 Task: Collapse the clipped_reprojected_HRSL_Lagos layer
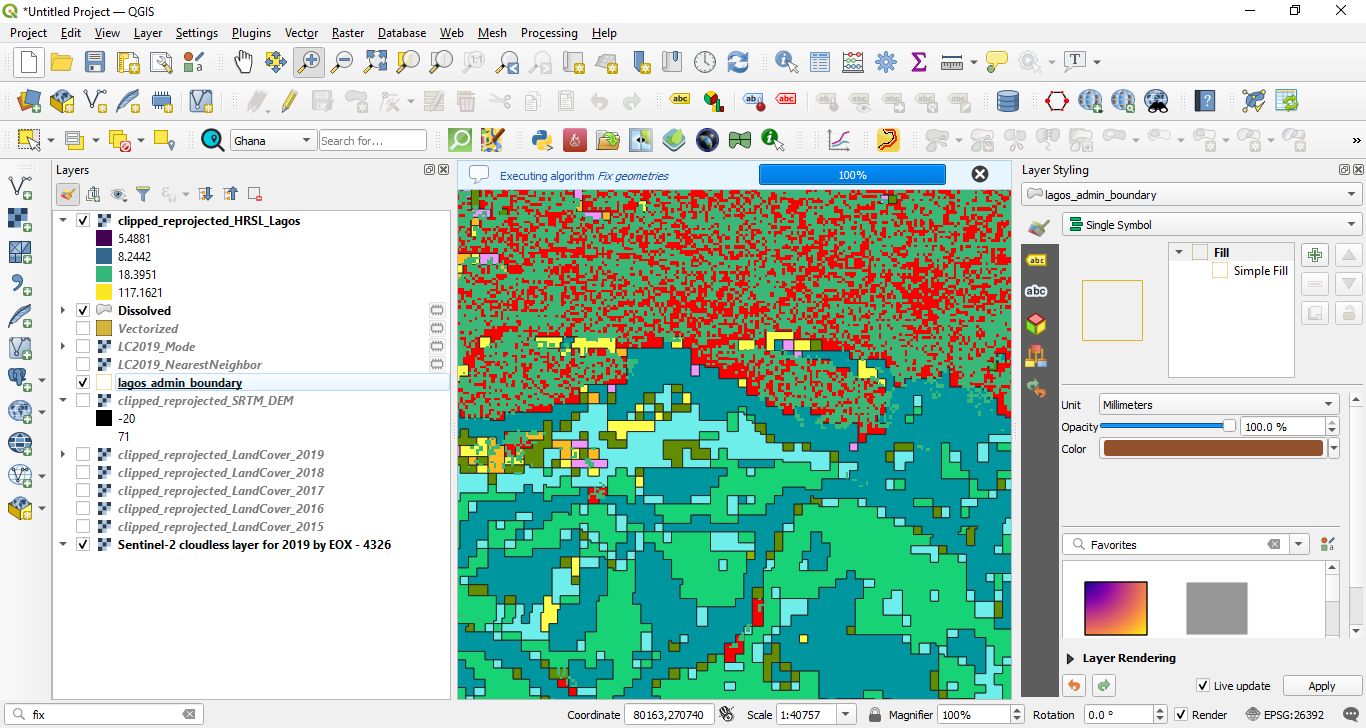coord(64,221)
